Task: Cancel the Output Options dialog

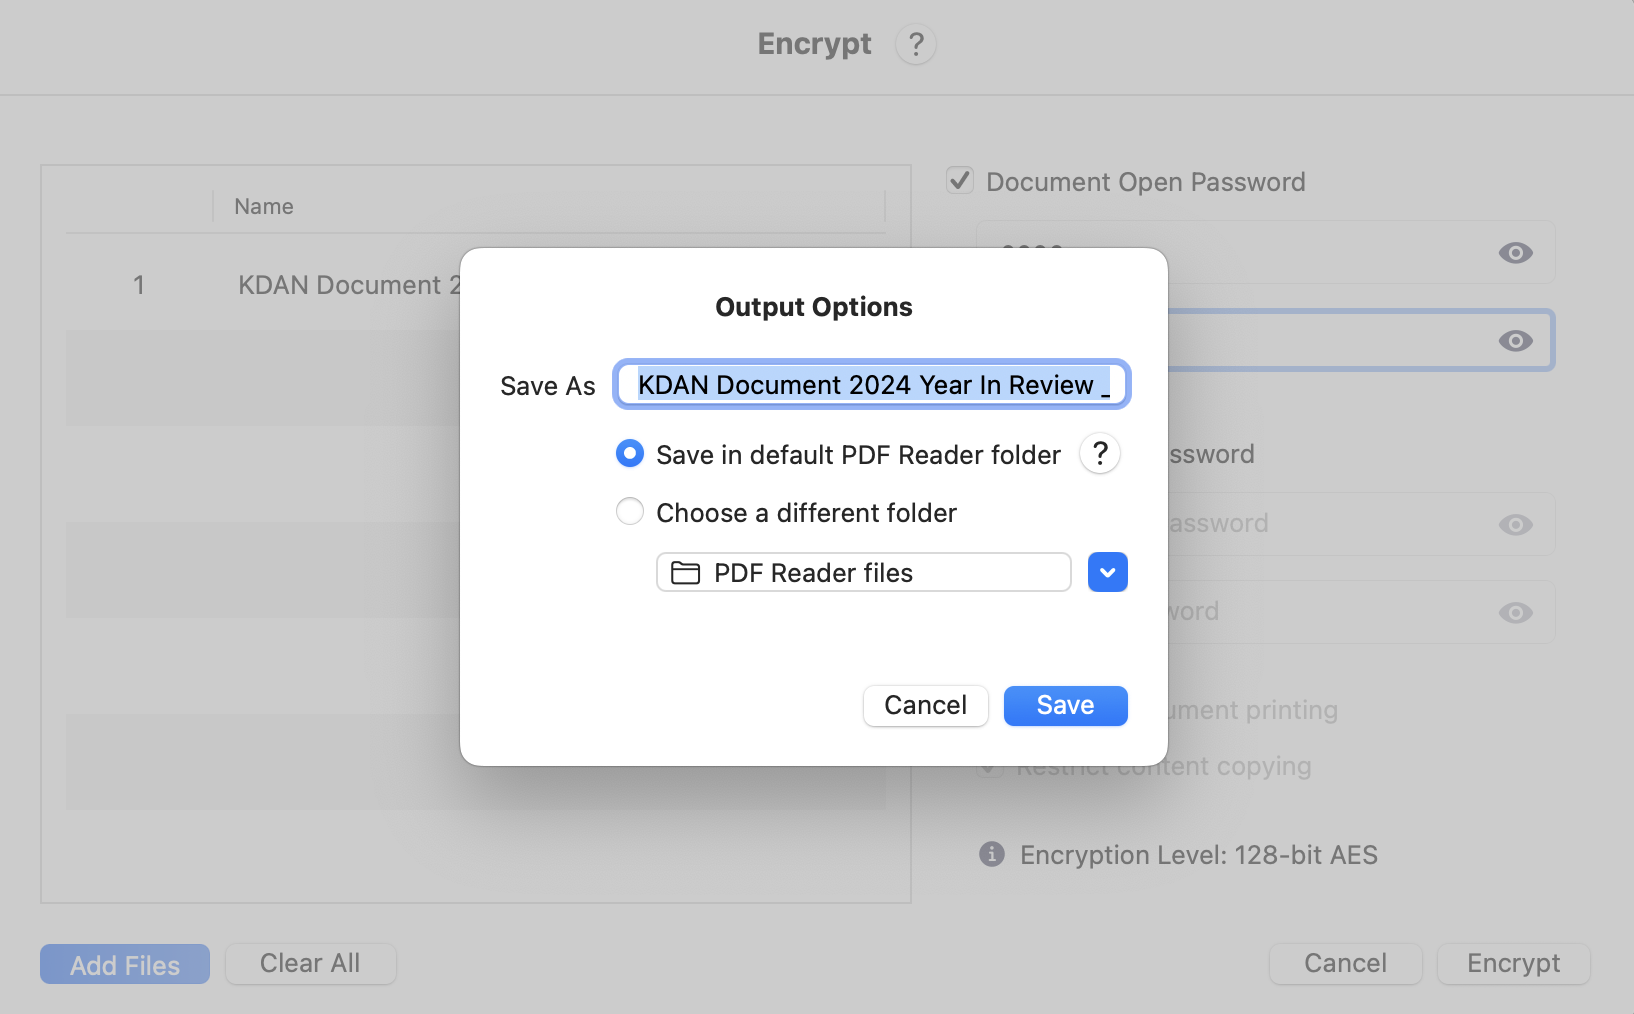Action: point(925,705)
